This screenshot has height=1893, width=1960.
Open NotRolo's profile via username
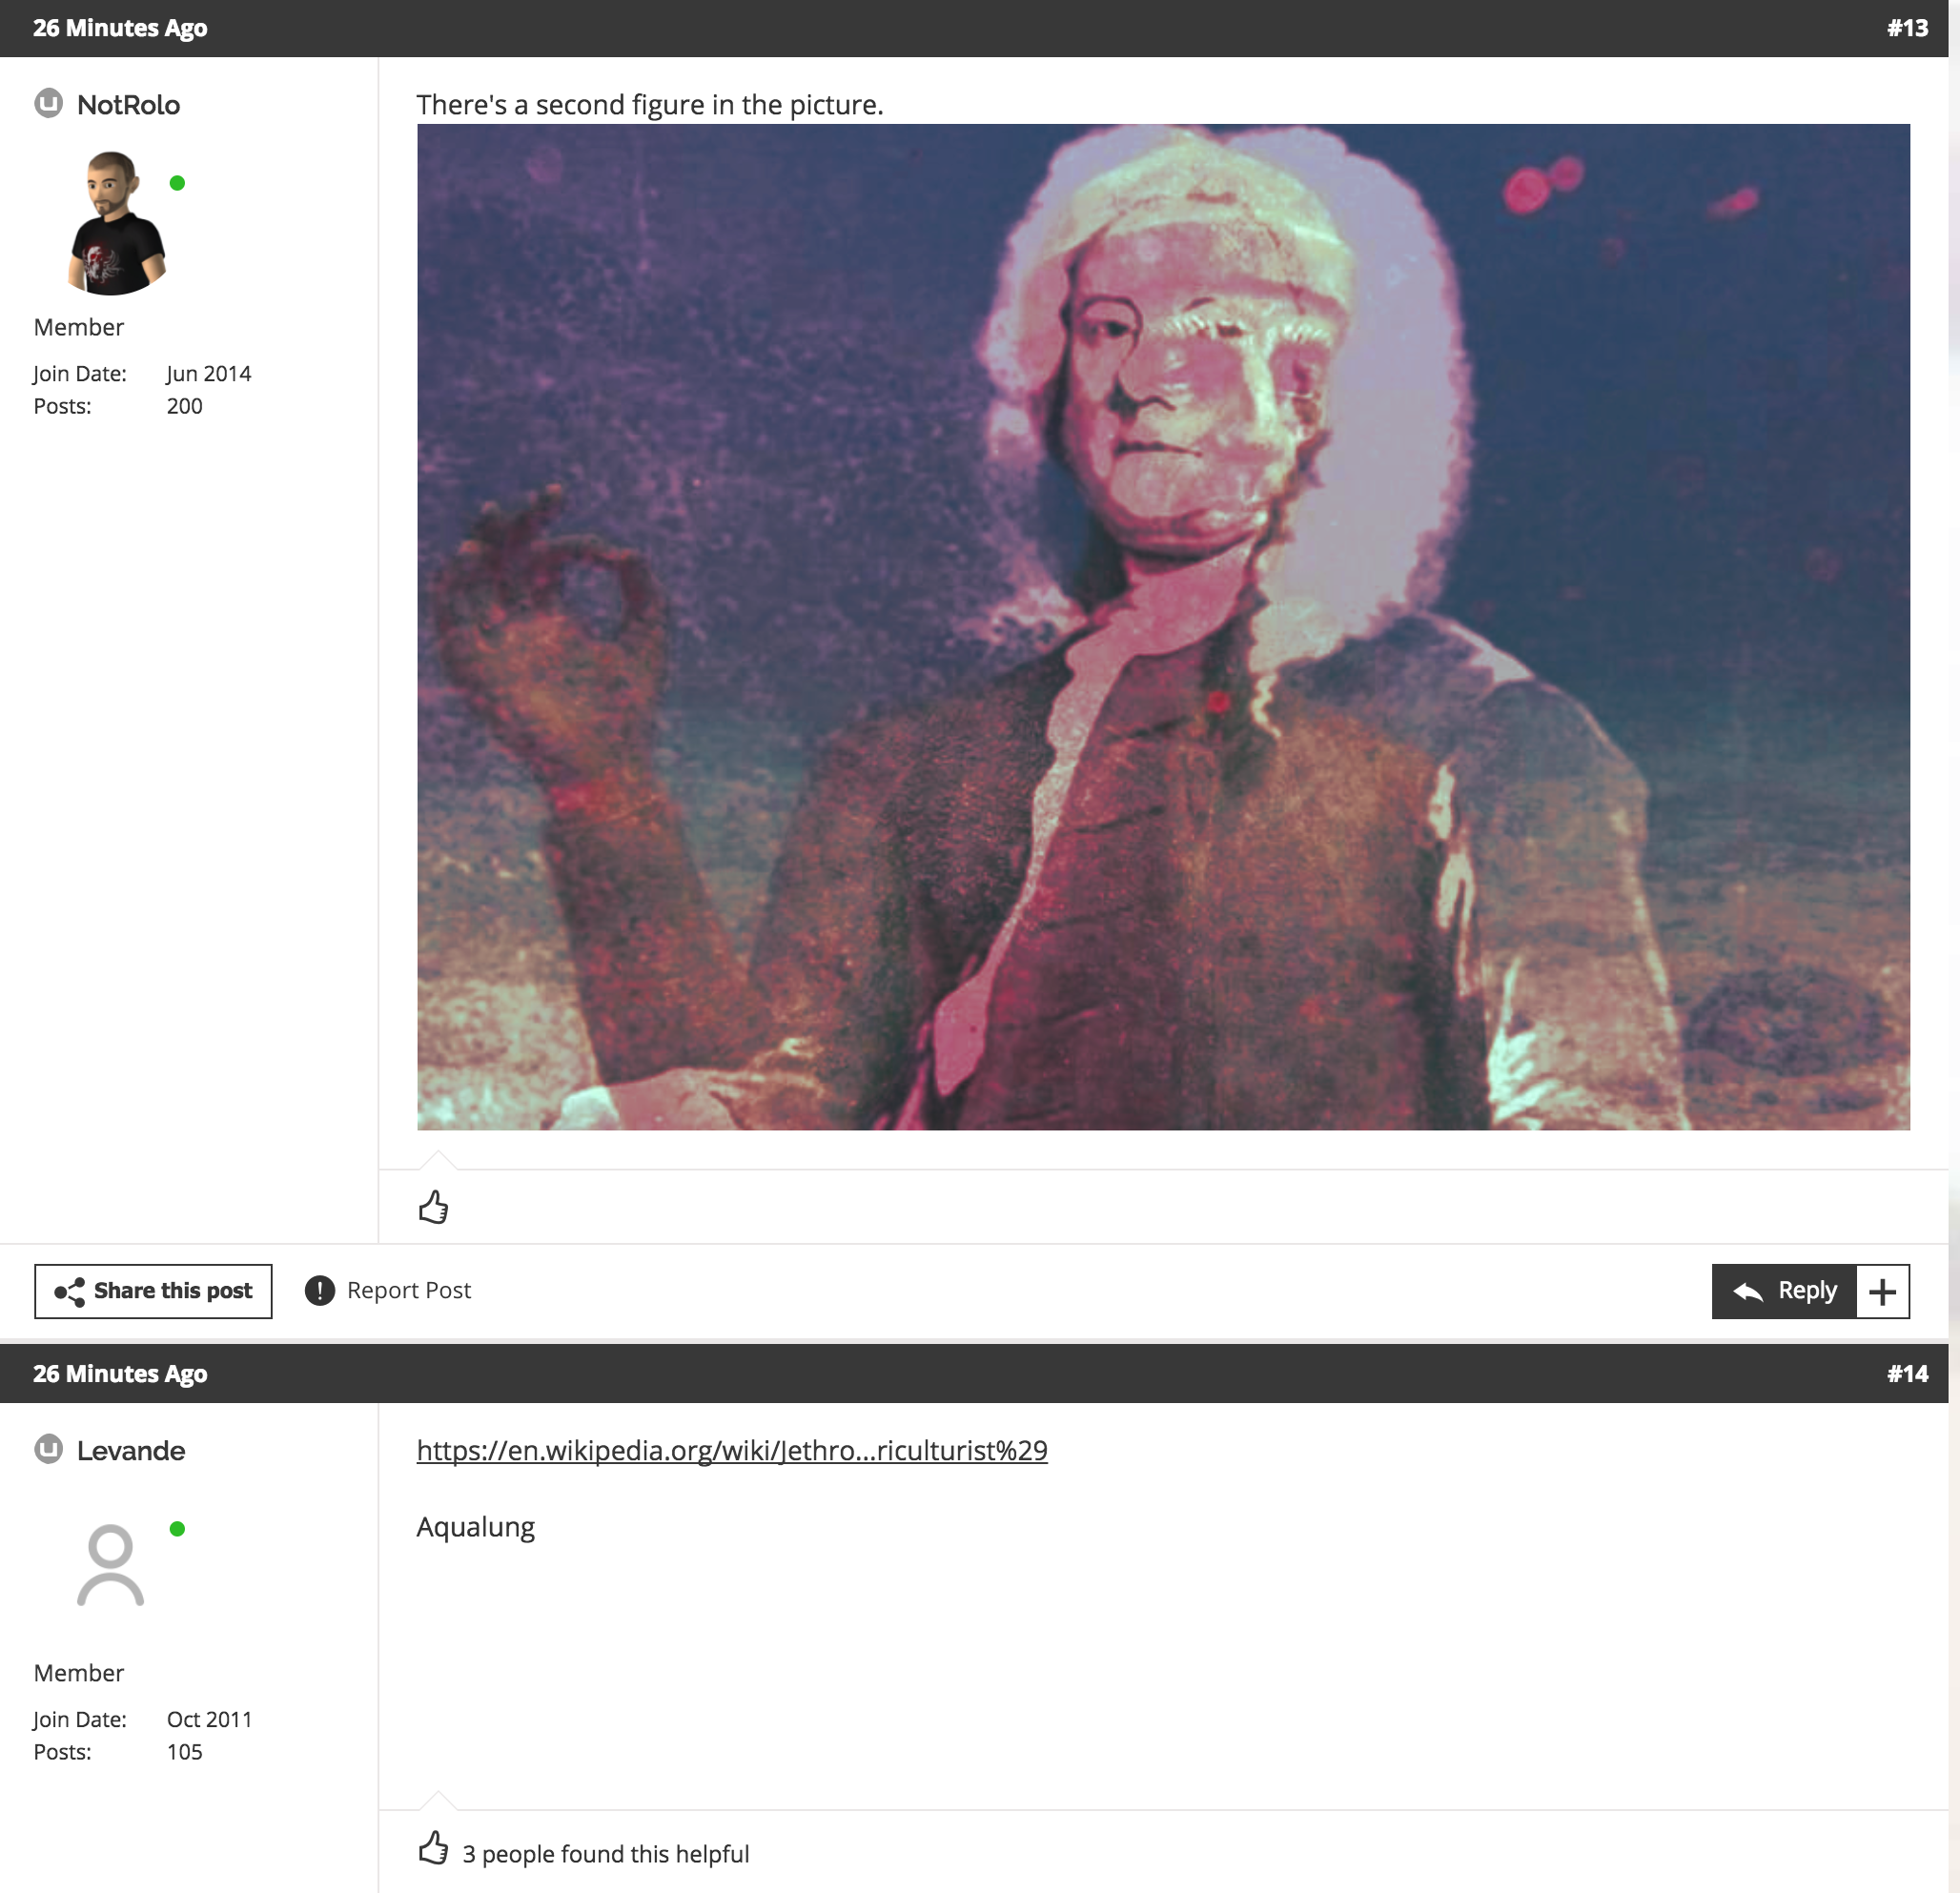click(x=128, y=105)
